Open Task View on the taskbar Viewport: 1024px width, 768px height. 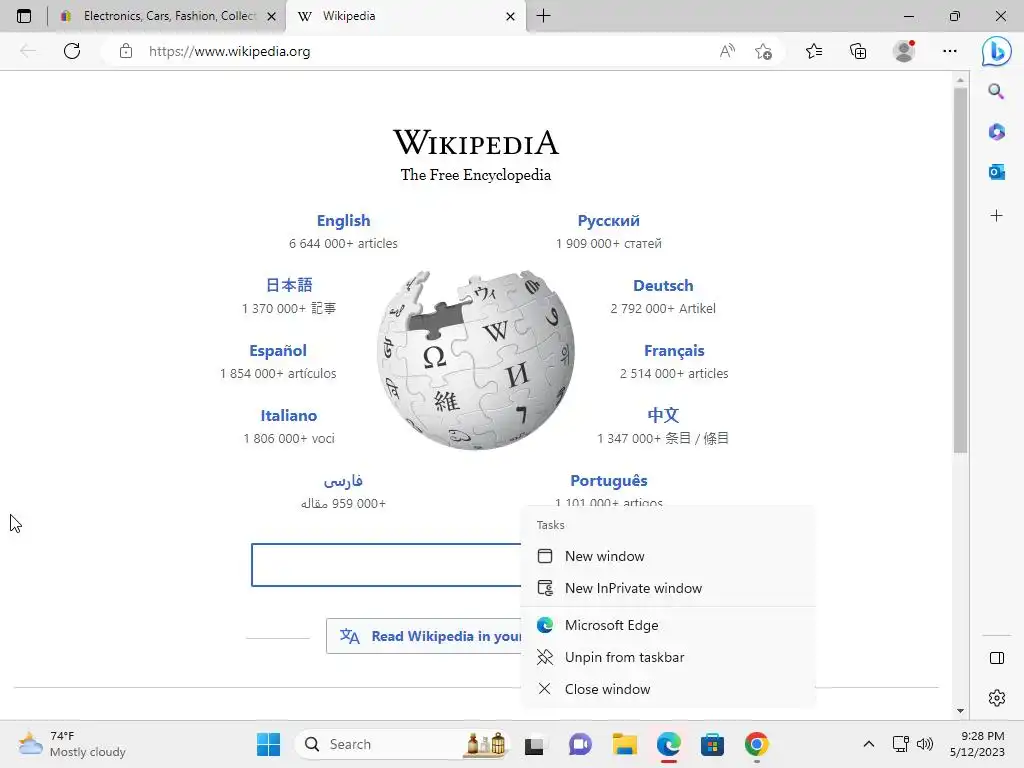coord(534,744)
